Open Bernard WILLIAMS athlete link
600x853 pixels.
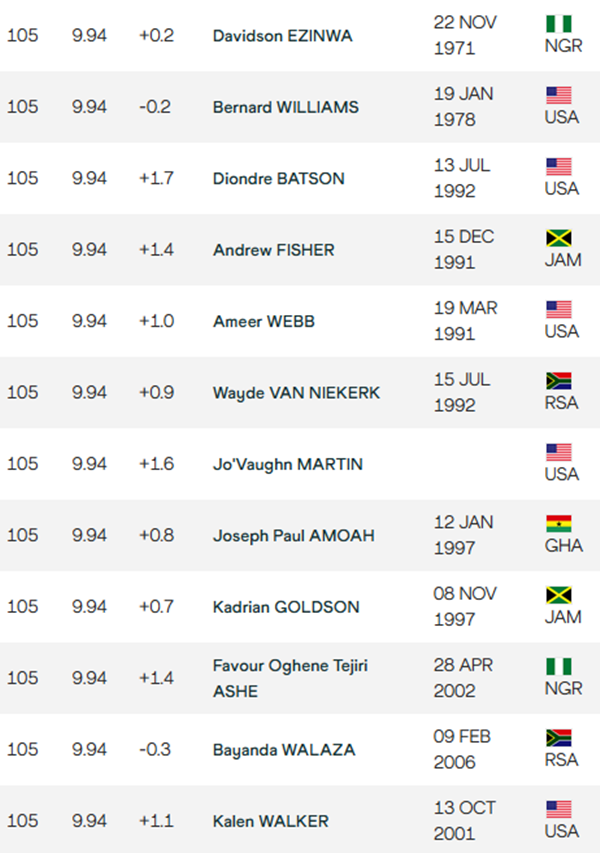(285, 107)
